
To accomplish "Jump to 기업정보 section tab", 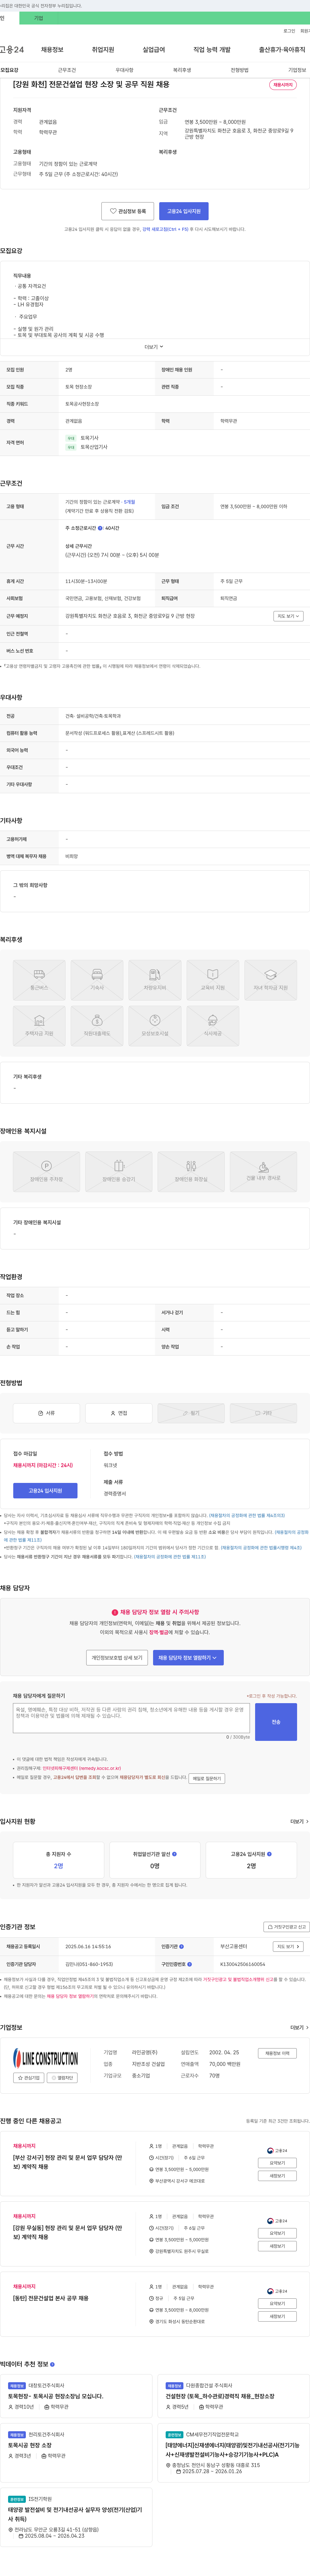I will click(x=297, y=70).
